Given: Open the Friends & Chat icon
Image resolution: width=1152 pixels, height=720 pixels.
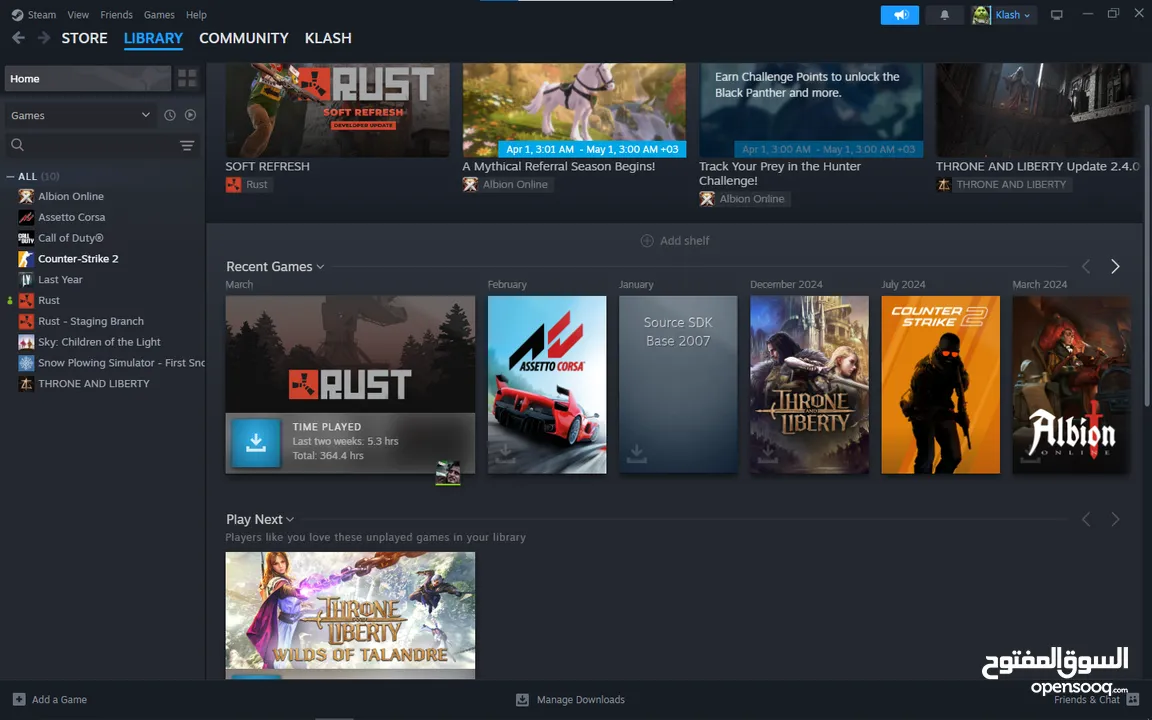Looking at the screenshot, I should 1133,699.
